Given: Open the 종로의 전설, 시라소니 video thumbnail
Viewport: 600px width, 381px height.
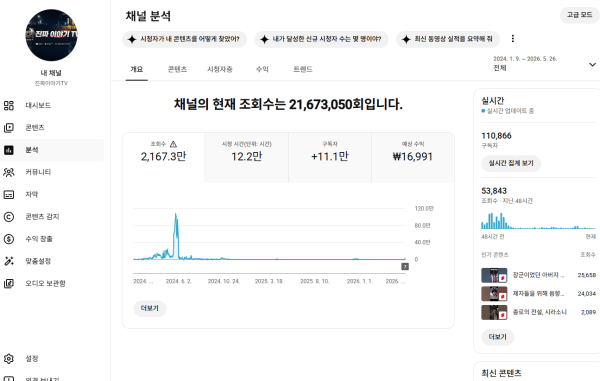Looking at the screenshot, I should click(494, 313).
